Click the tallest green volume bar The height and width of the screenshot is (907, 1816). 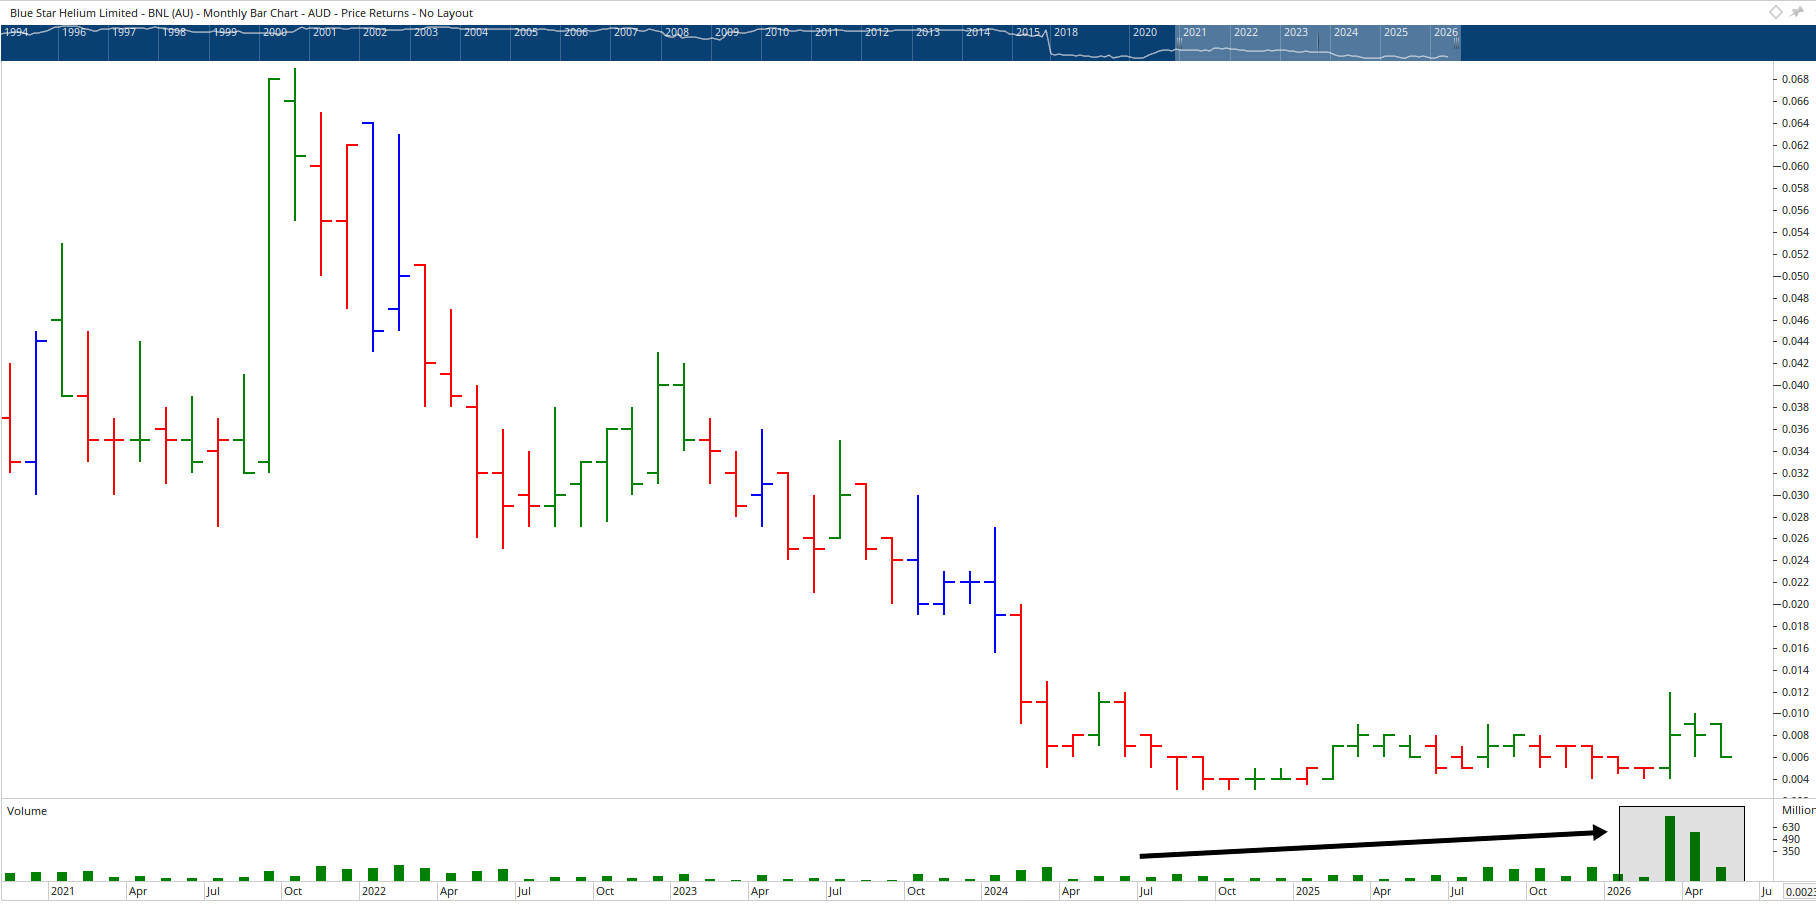[x=1670, y=848]
